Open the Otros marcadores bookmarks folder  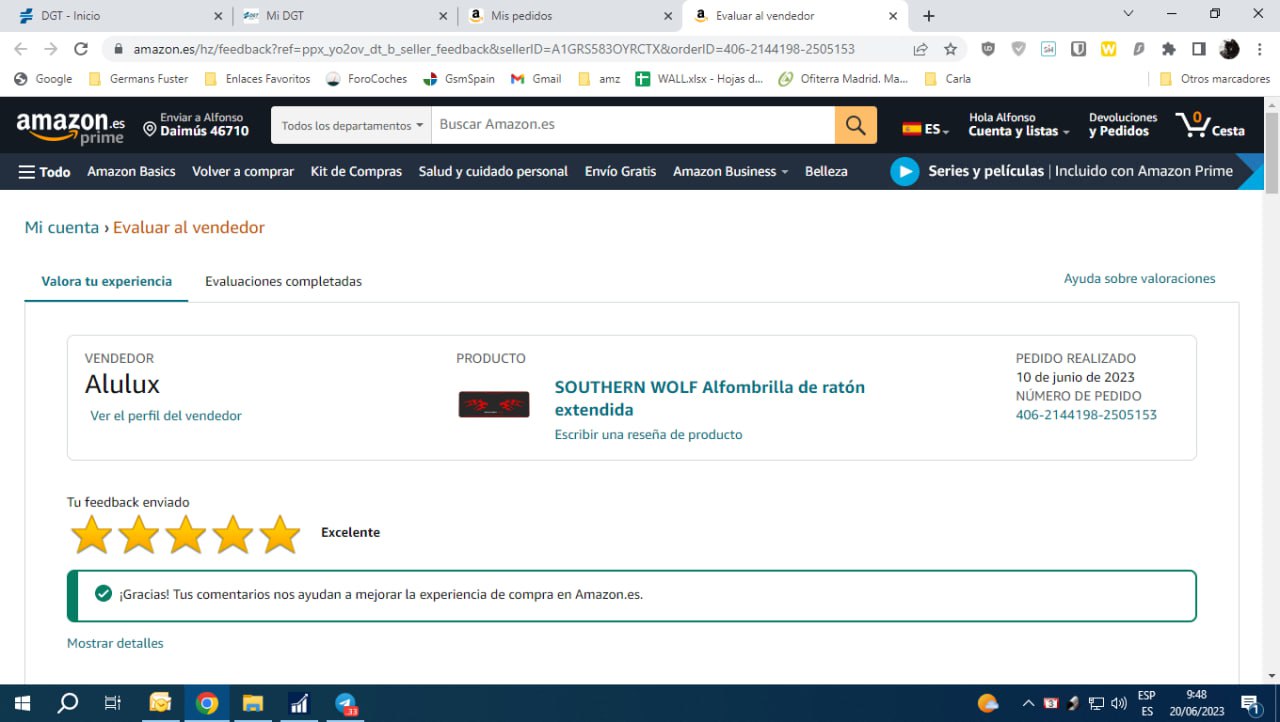[1215, 79]
